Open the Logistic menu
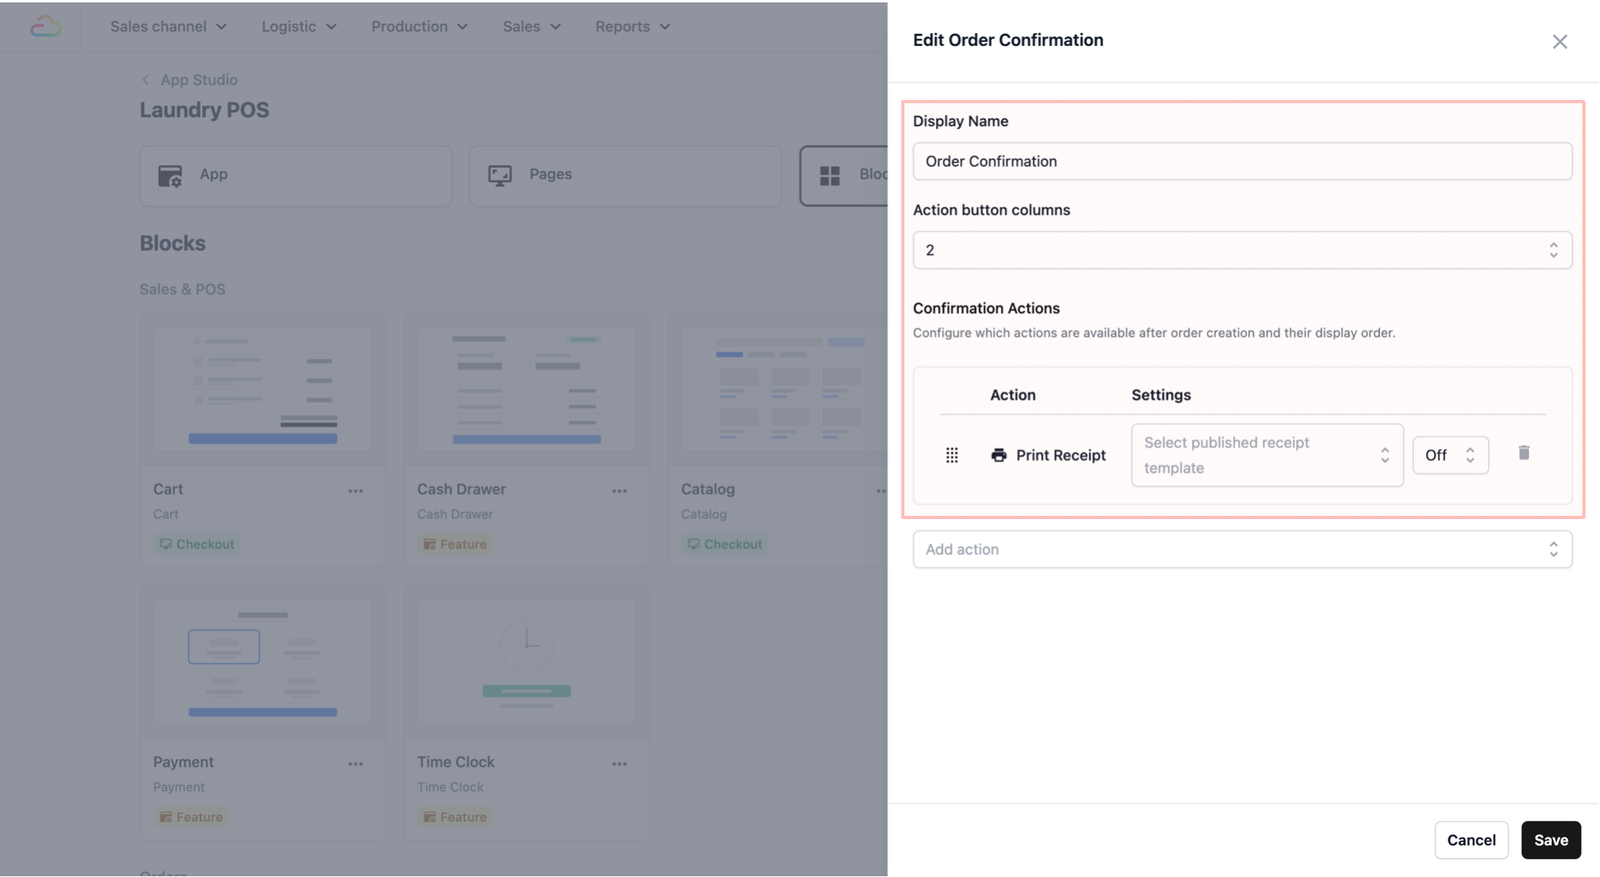Screen dimensions: 1600x877 (299, 26)
